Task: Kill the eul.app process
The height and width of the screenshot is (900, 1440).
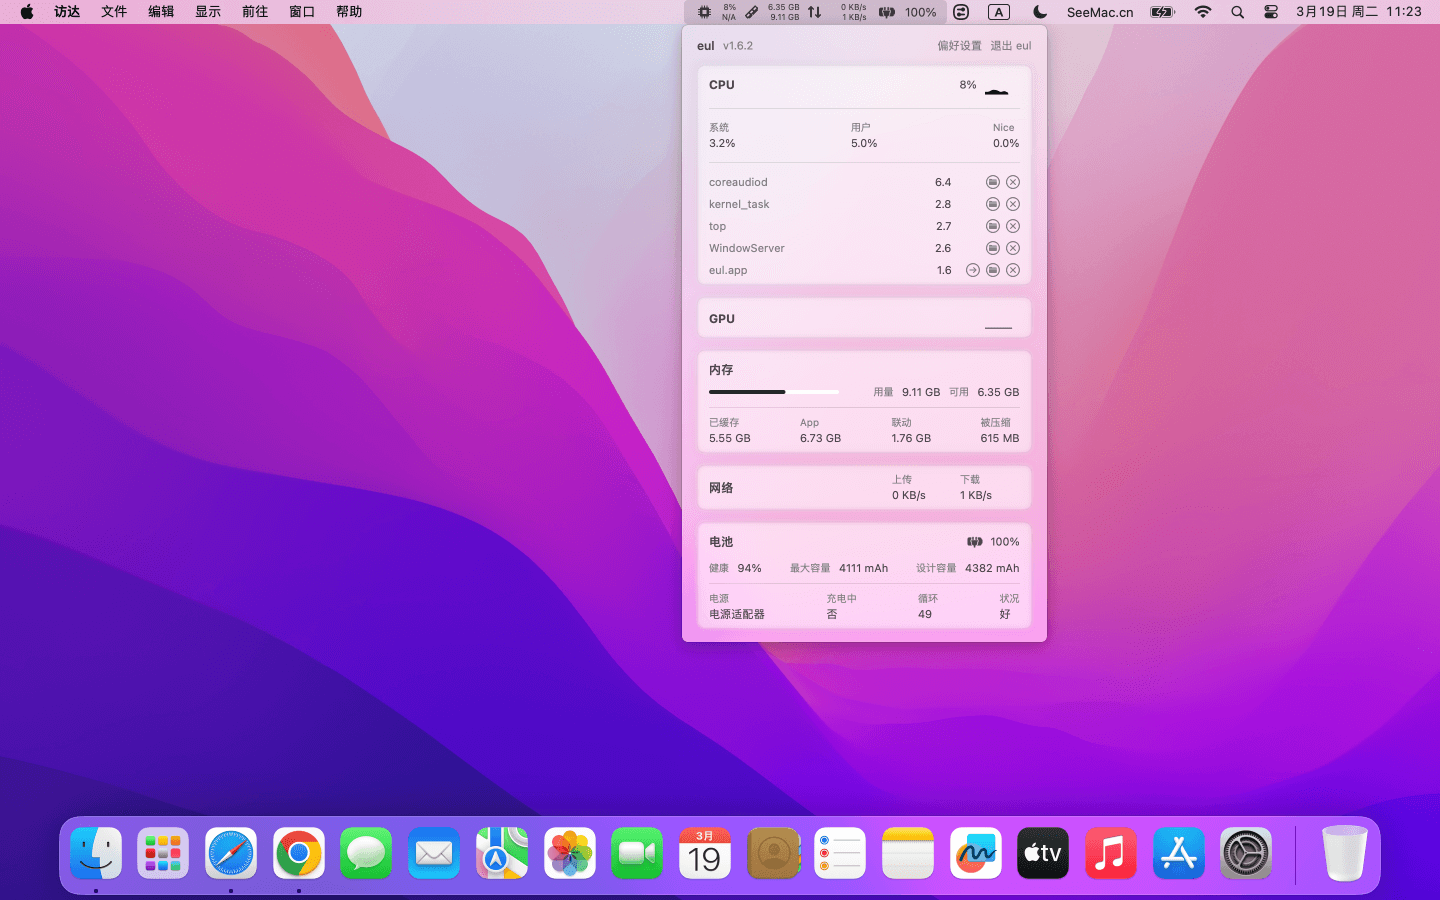Action: (1013, 270)
